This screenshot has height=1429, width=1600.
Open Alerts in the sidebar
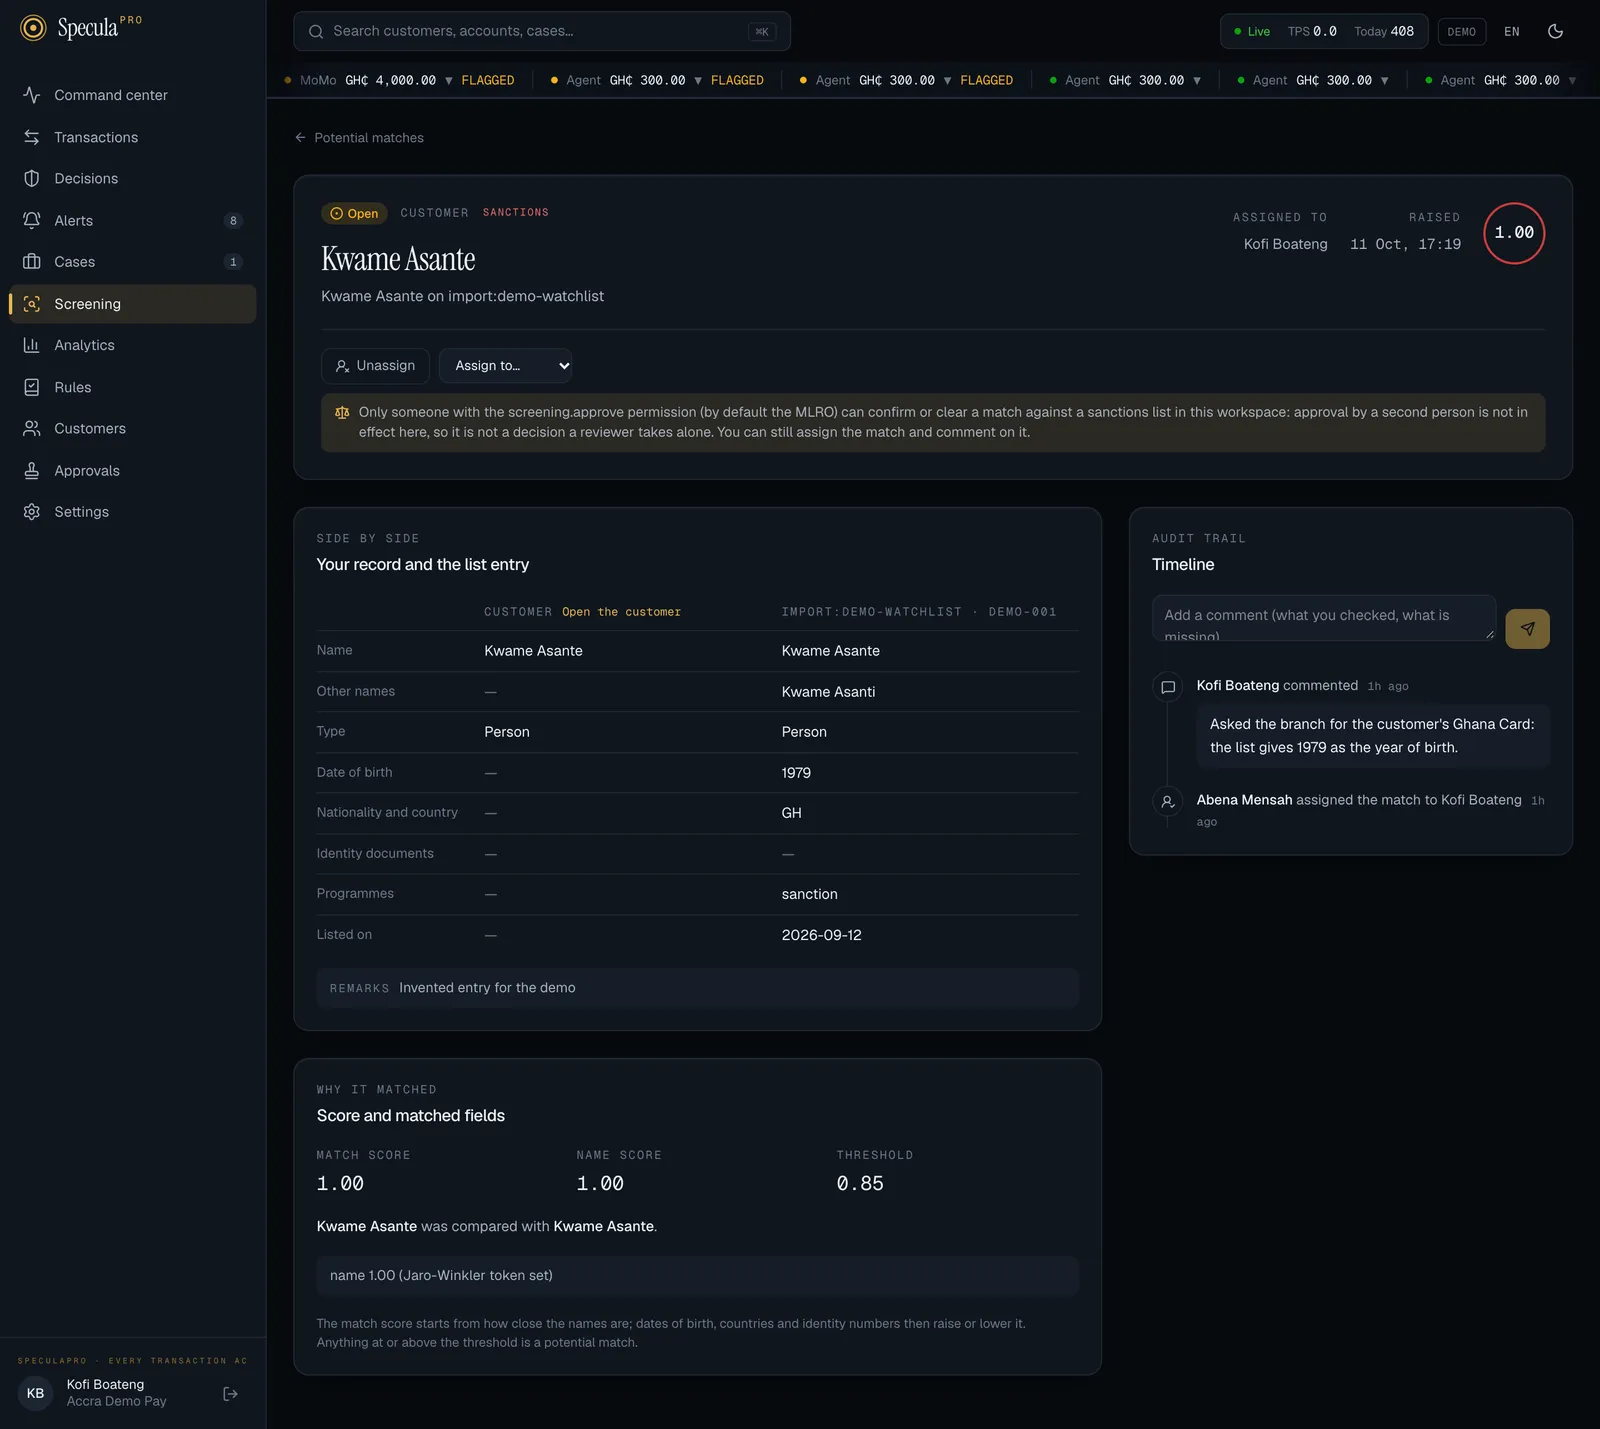point(132,220)
